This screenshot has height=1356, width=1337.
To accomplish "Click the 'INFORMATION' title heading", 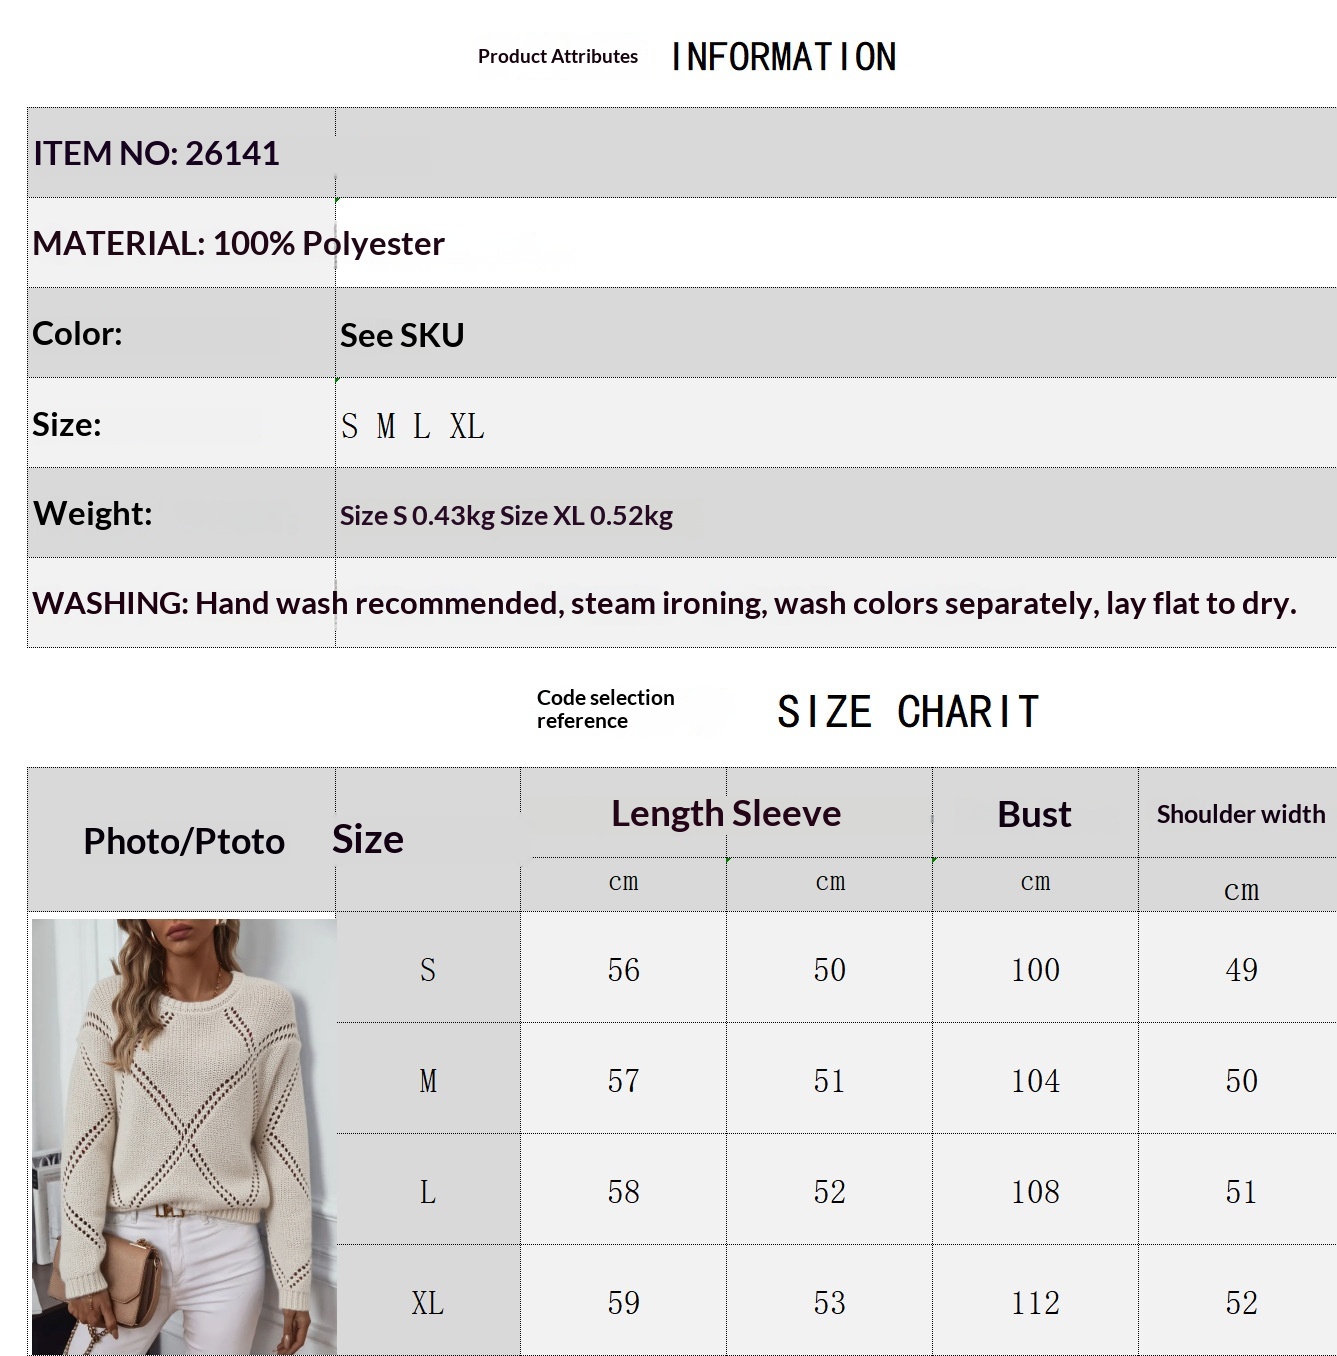I will [x=784, y=57].
